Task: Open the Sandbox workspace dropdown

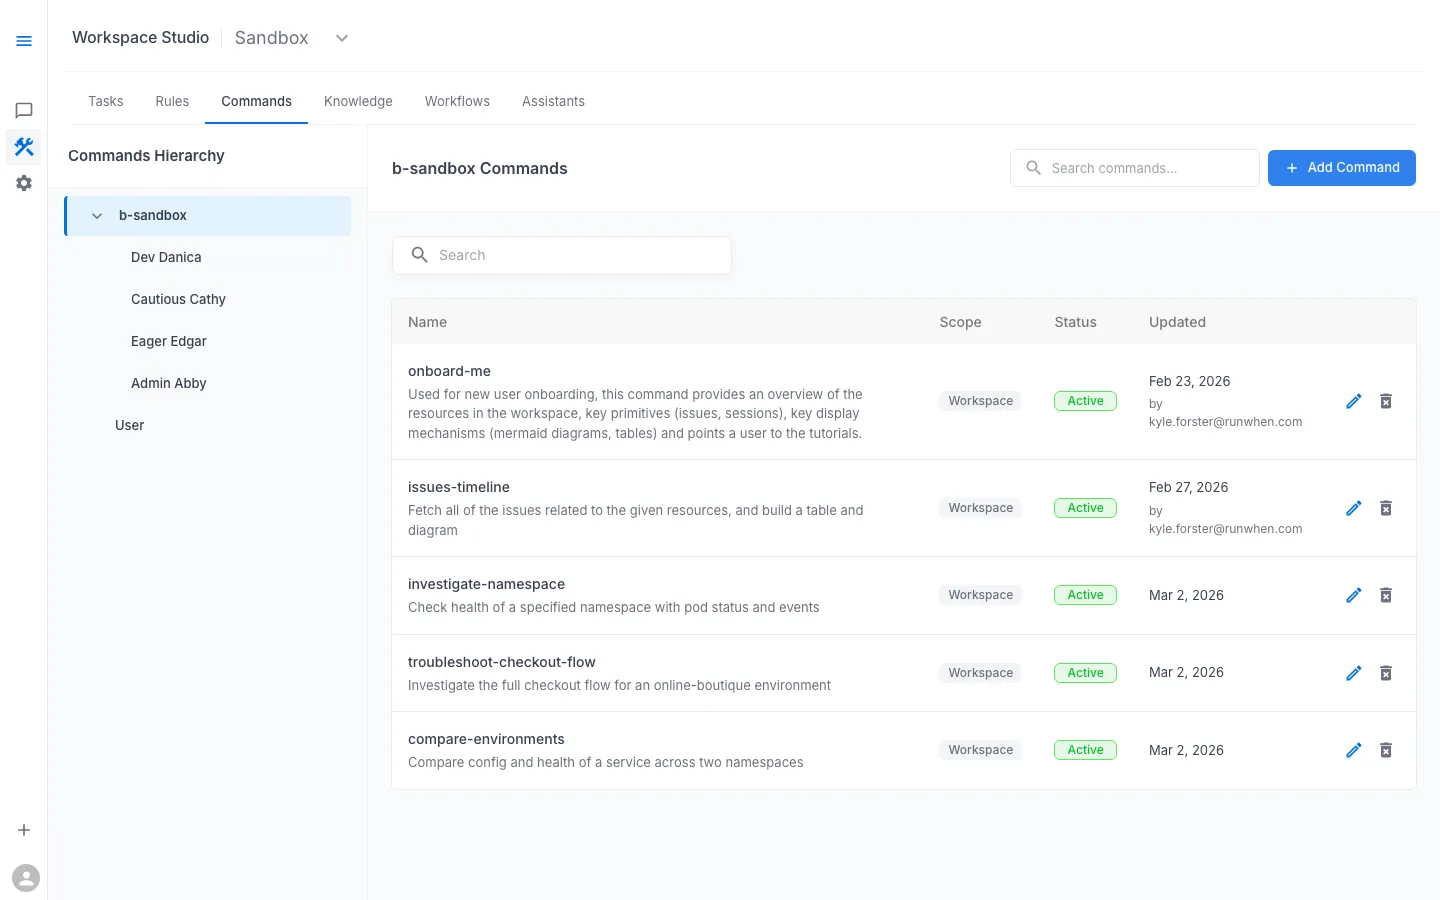Action: 341,37
